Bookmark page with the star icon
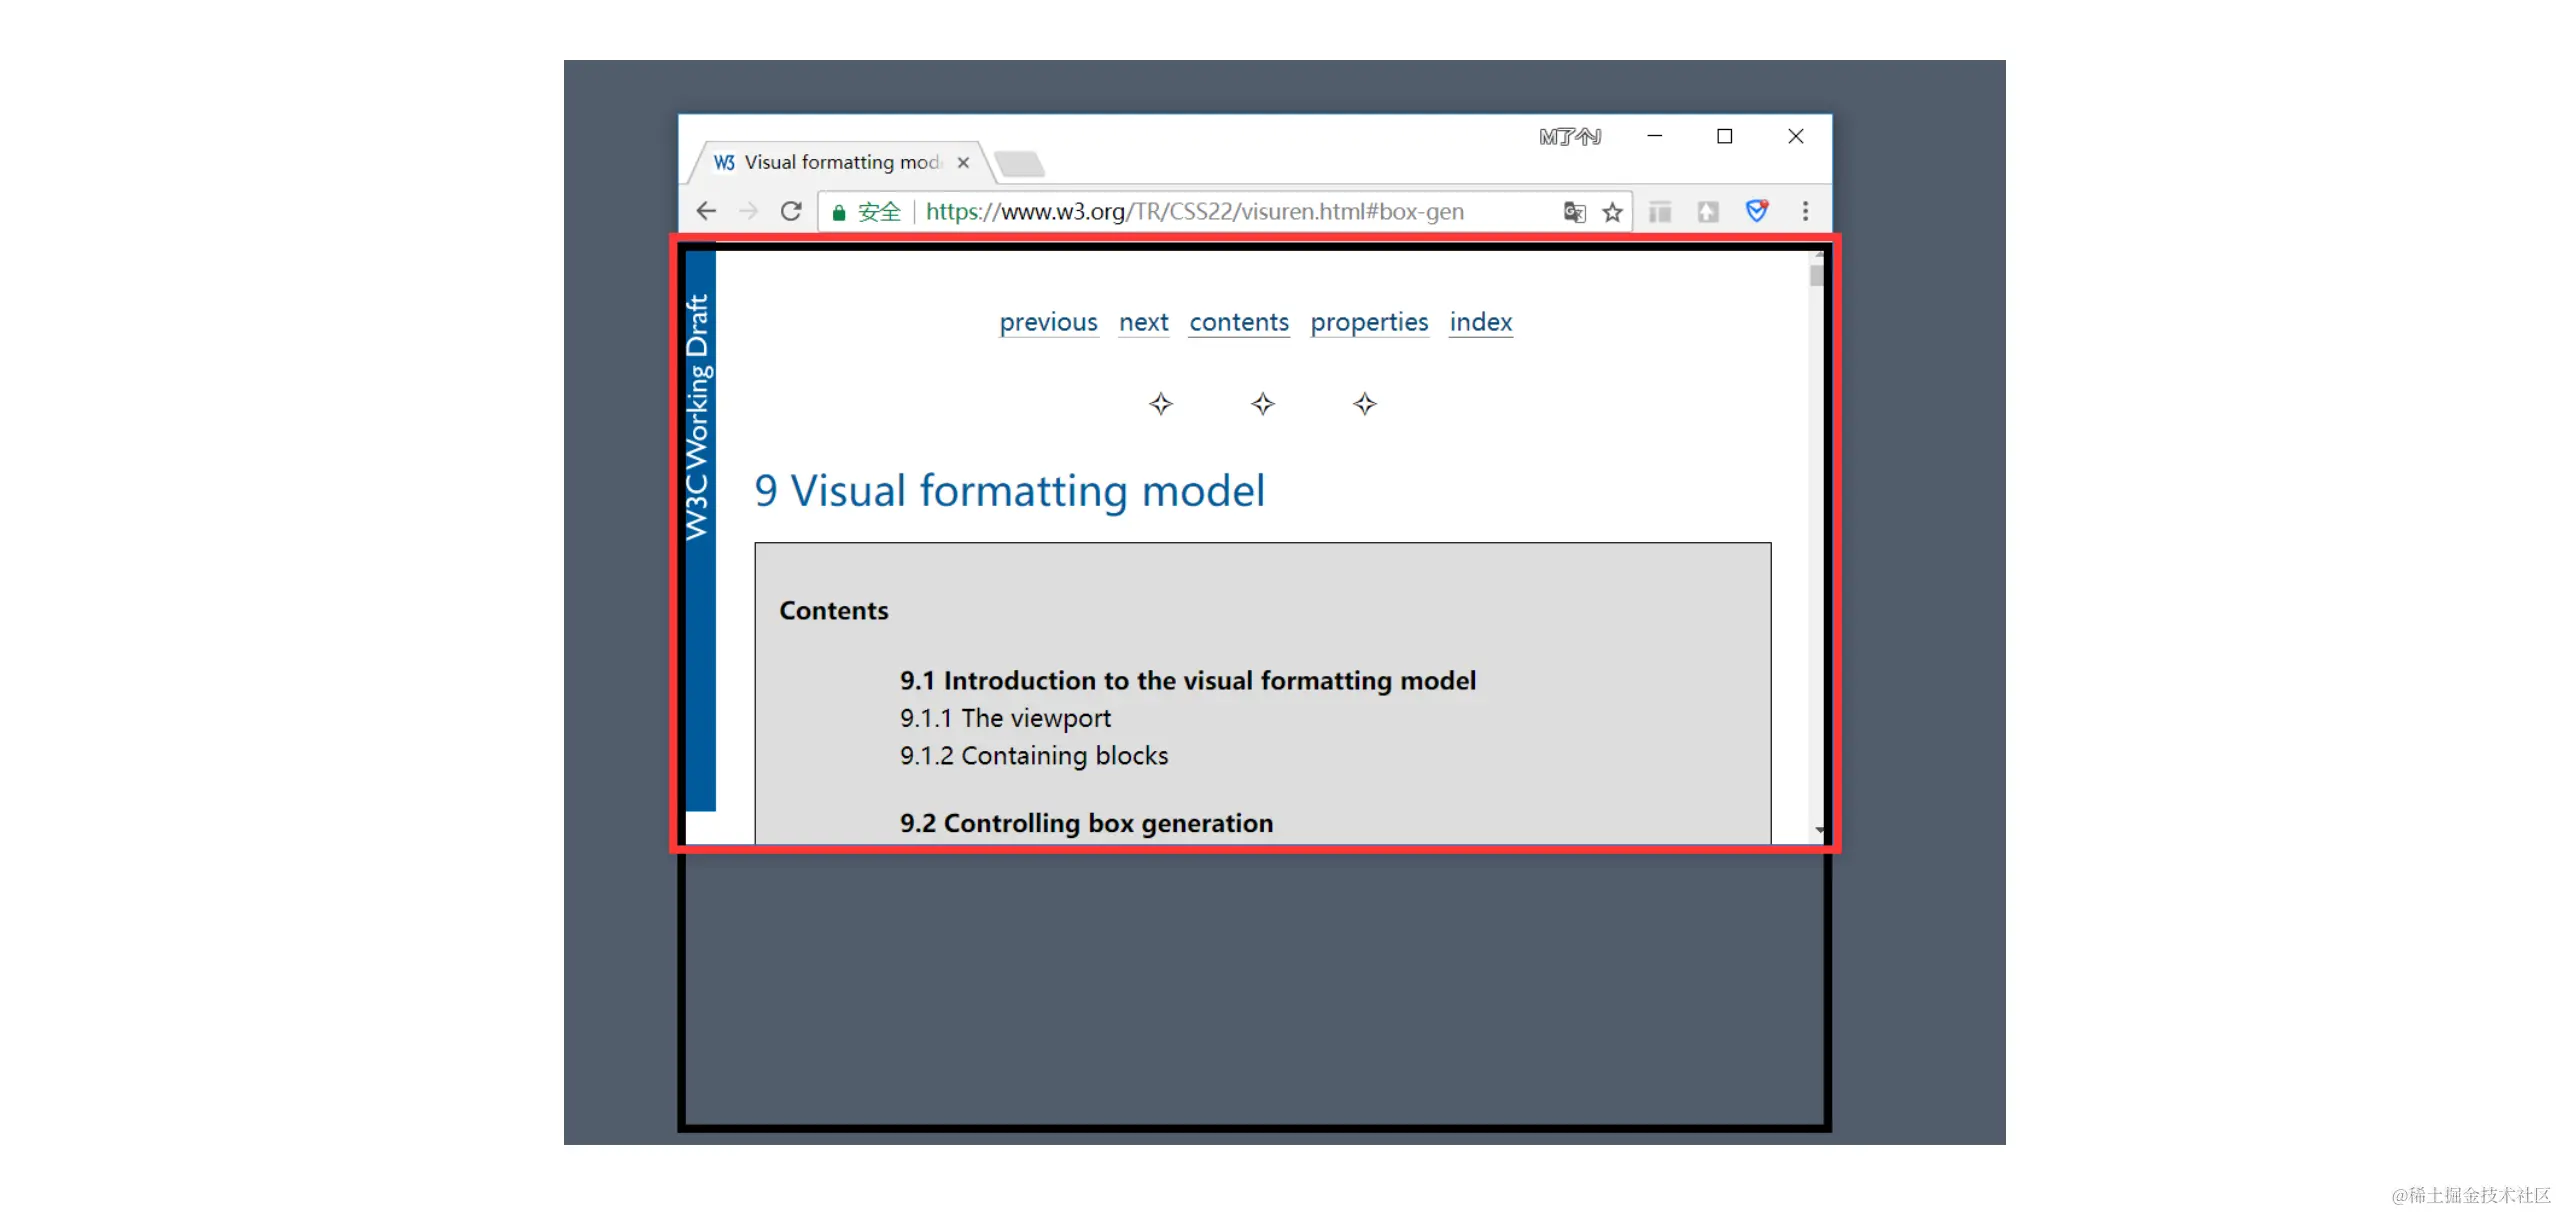Viewport: 2558px width, 1212px height. pyautogui.click(x=1612, y=211)
